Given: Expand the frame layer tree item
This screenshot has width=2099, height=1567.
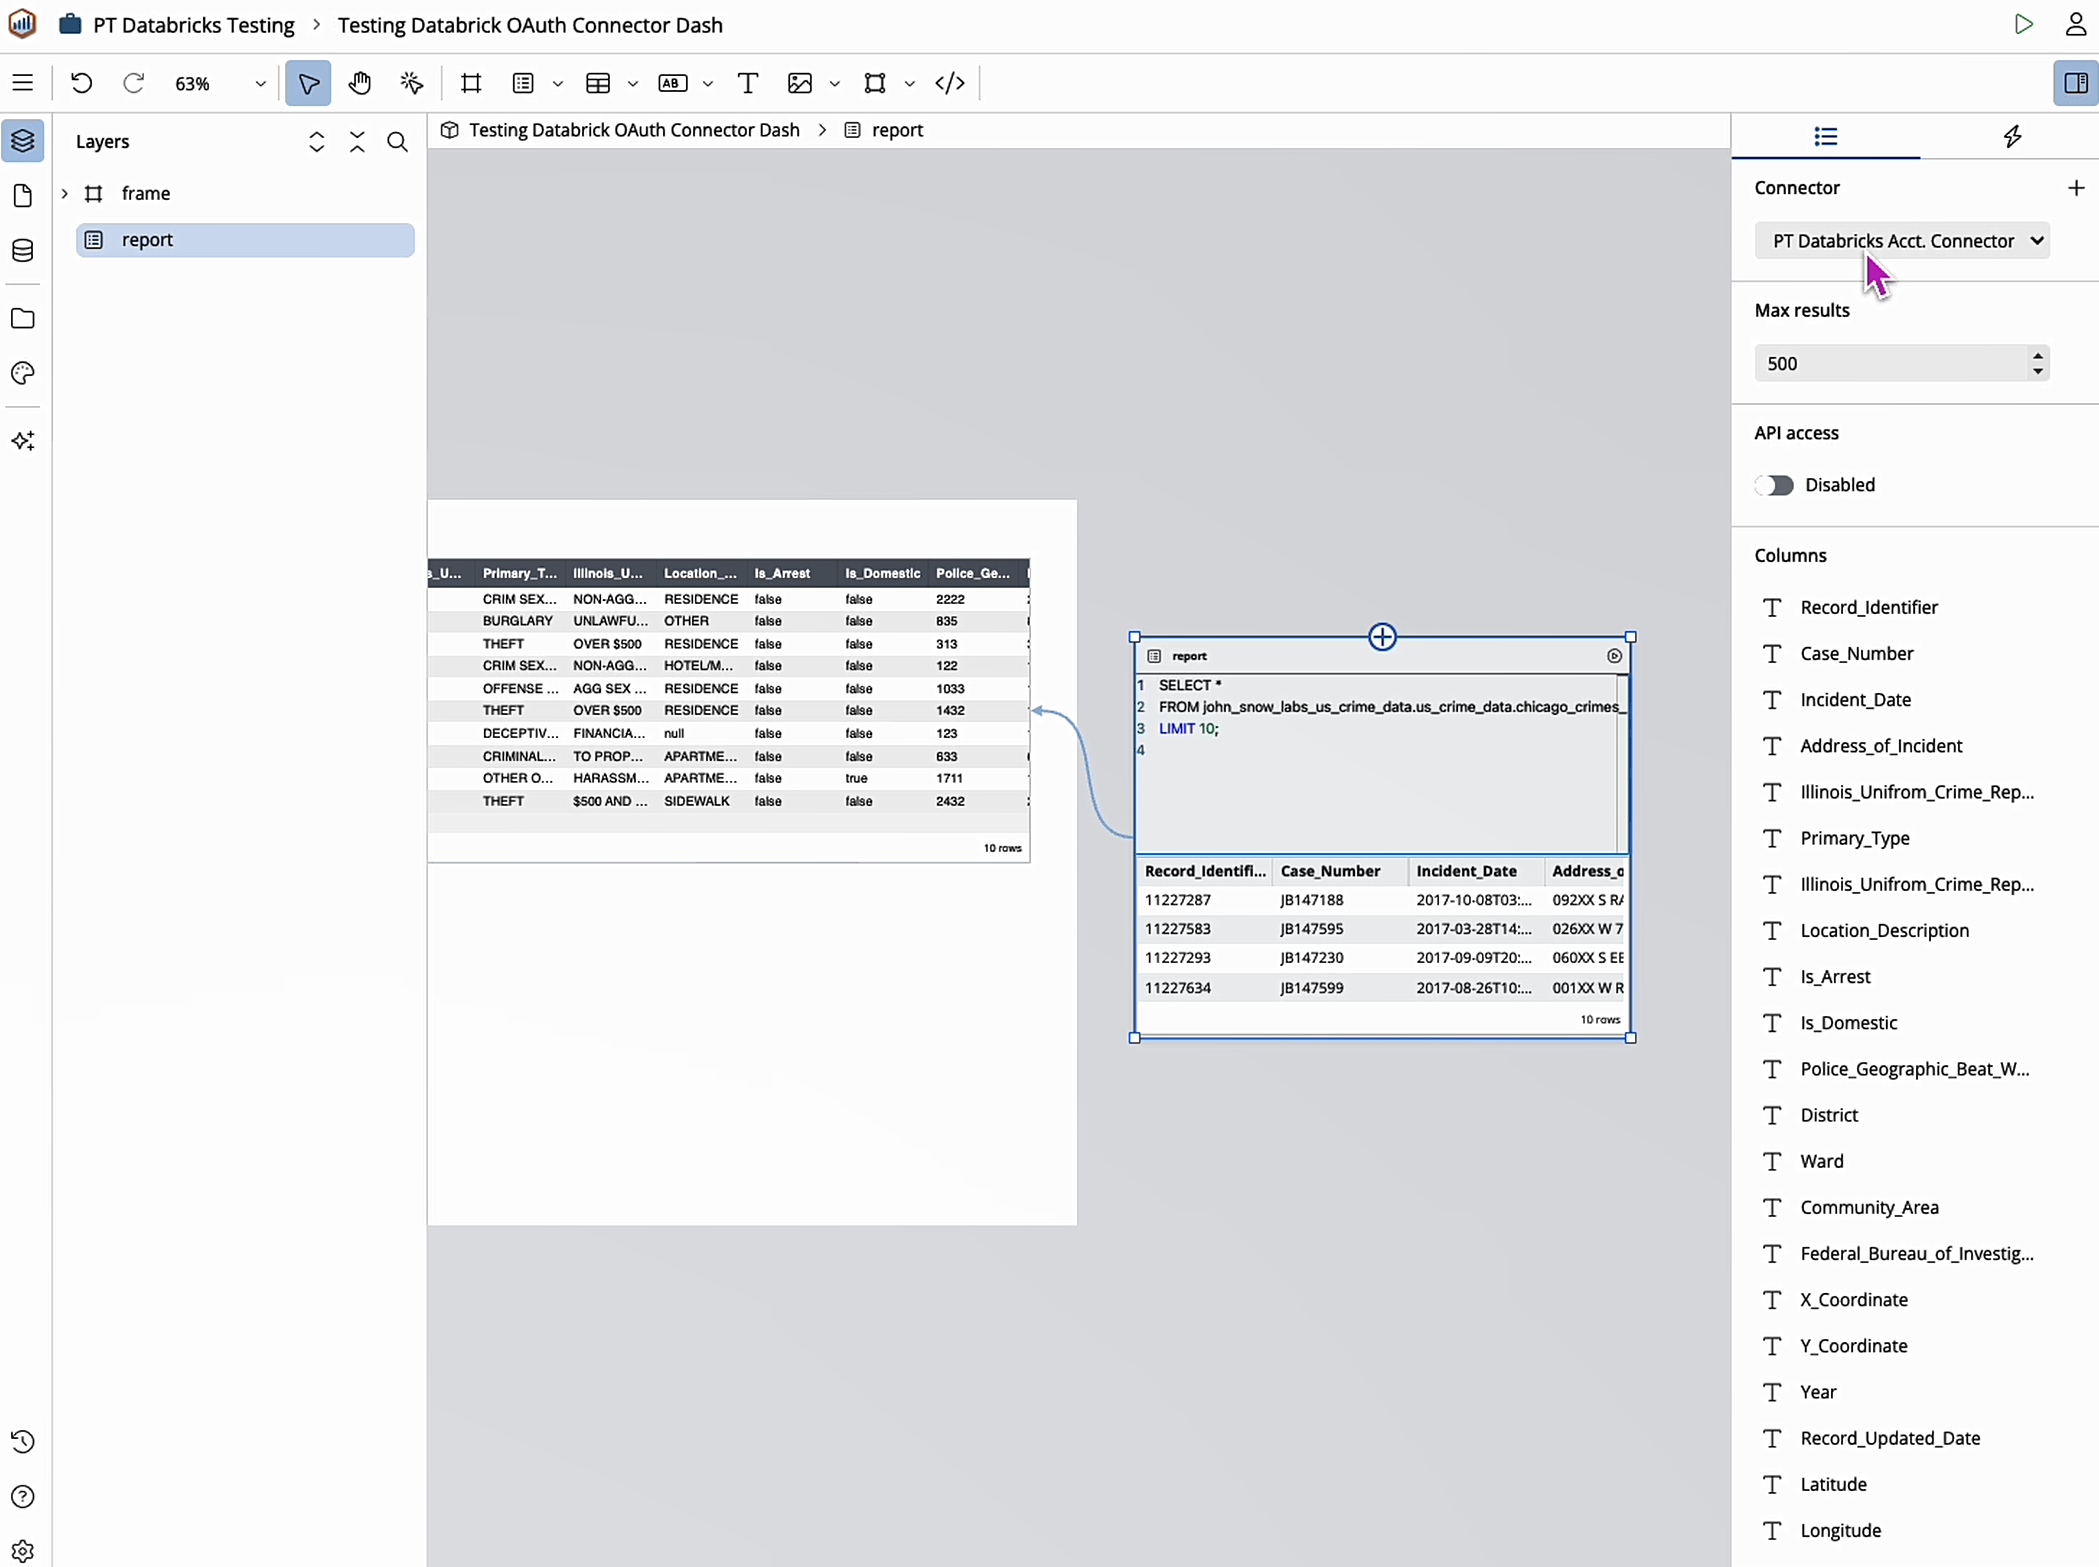Looking at the screenshot, I should click(65, 193).
